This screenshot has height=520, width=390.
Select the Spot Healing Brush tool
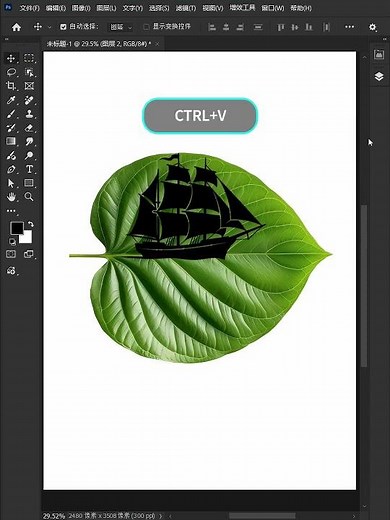tap(29, 100)
